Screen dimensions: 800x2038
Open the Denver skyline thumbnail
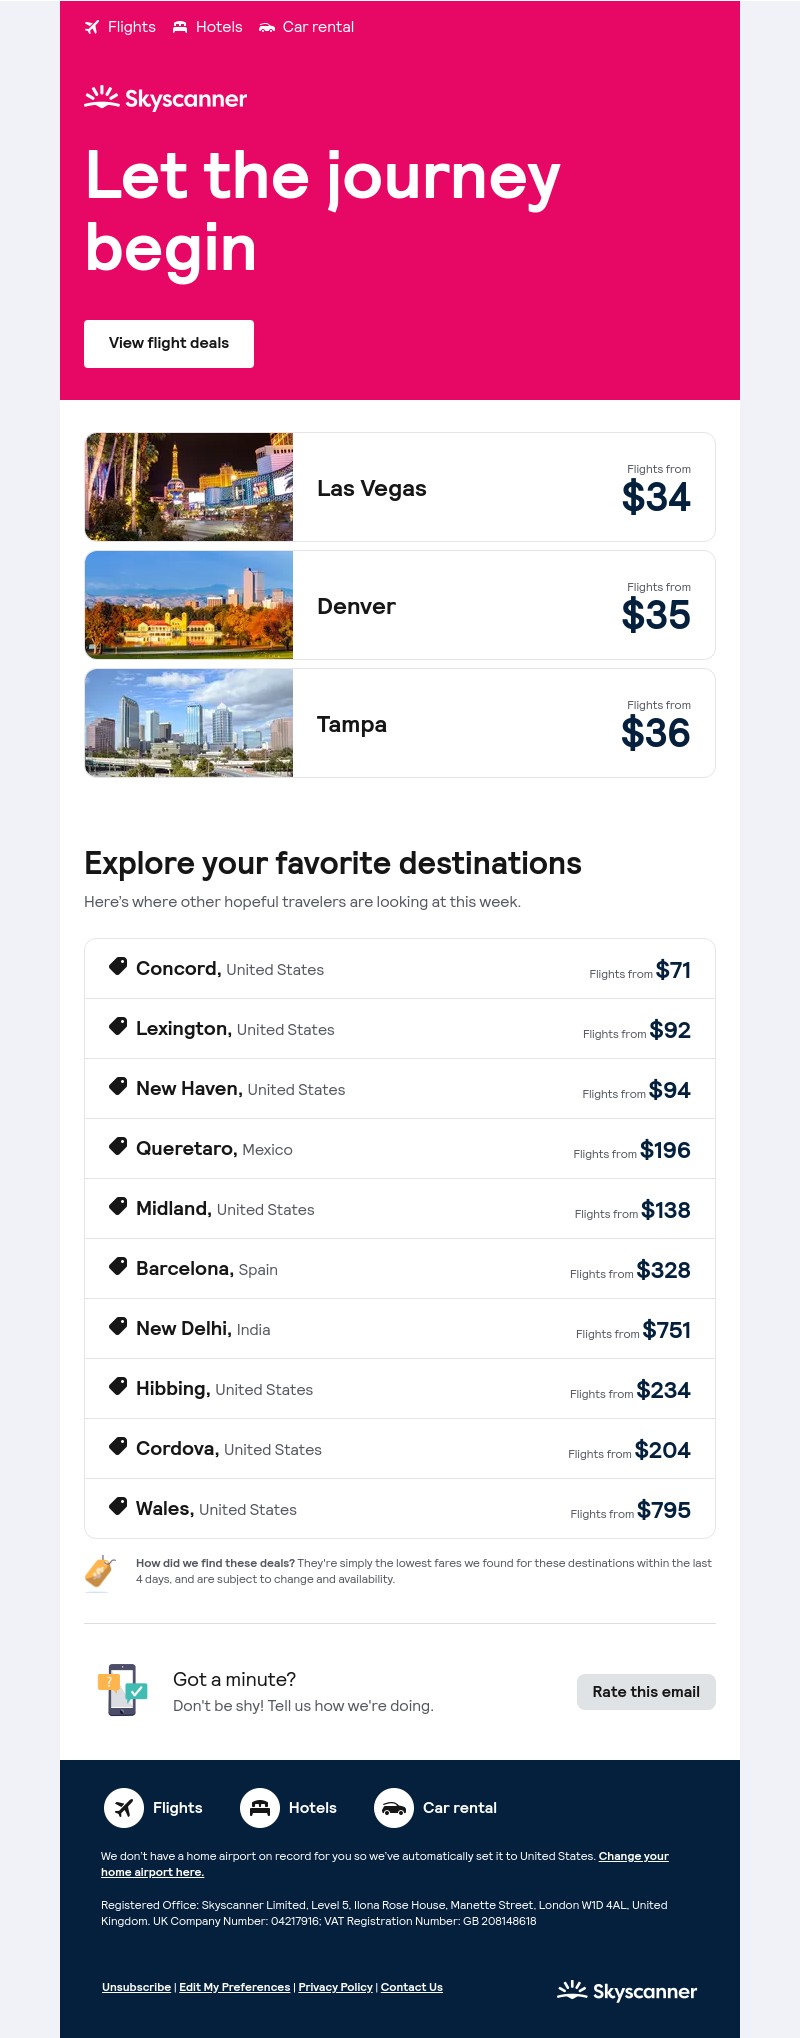point(189,605)
